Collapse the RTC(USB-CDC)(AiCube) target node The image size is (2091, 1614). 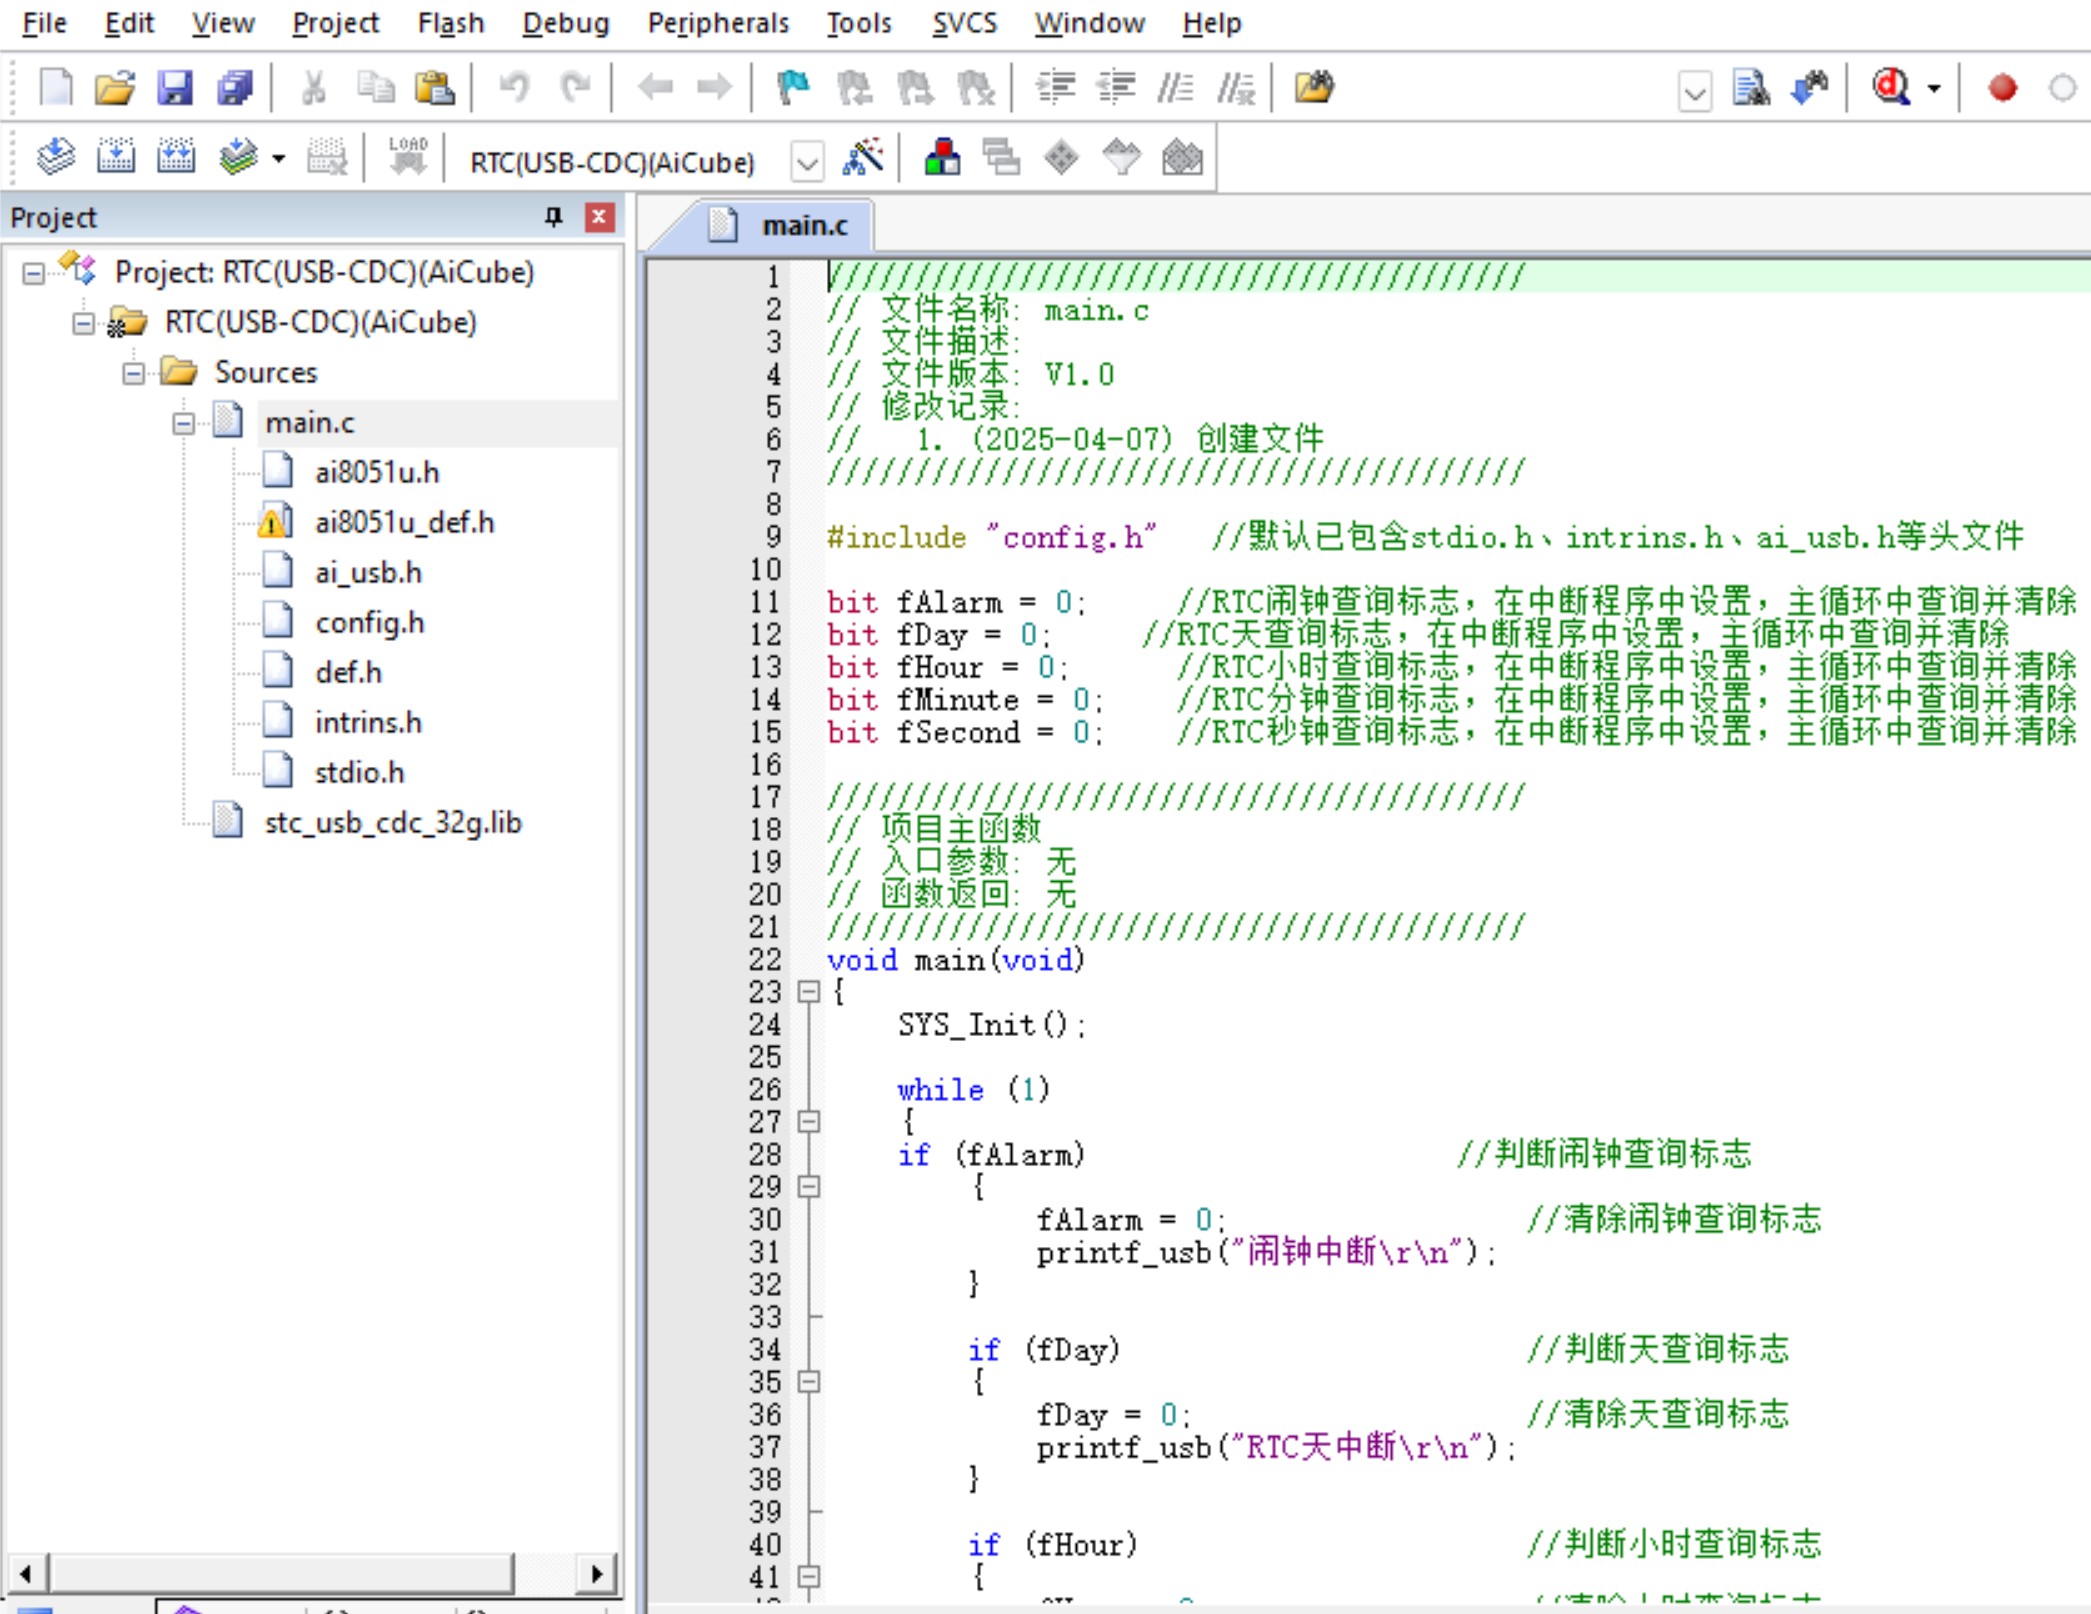click(x=84, y=323)
